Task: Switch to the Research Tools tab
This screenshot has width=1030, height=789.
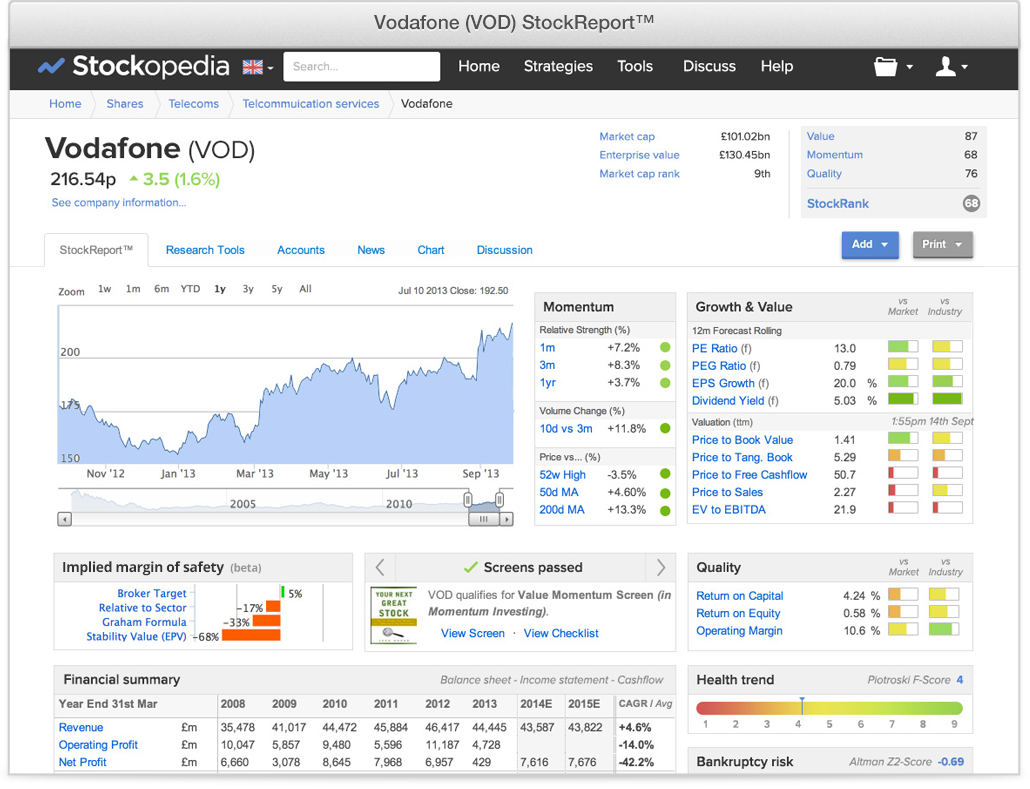Action: click(x=205, y=250)
